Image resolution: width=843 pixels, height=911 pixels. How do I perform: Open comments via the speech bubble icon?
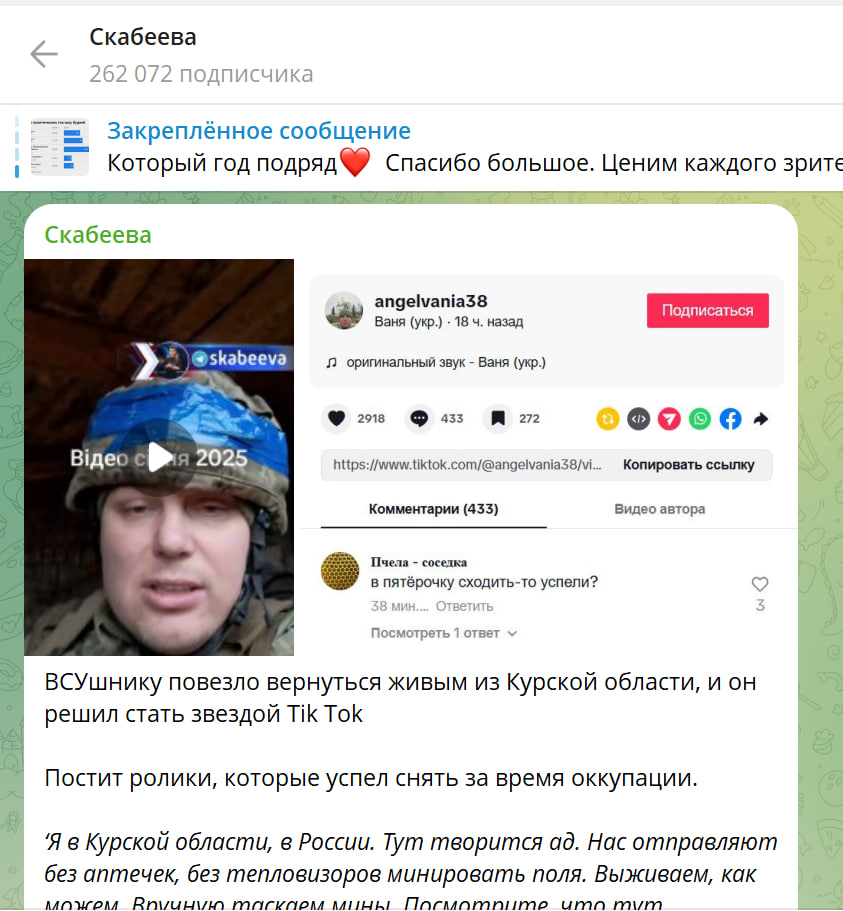point(419,418)
